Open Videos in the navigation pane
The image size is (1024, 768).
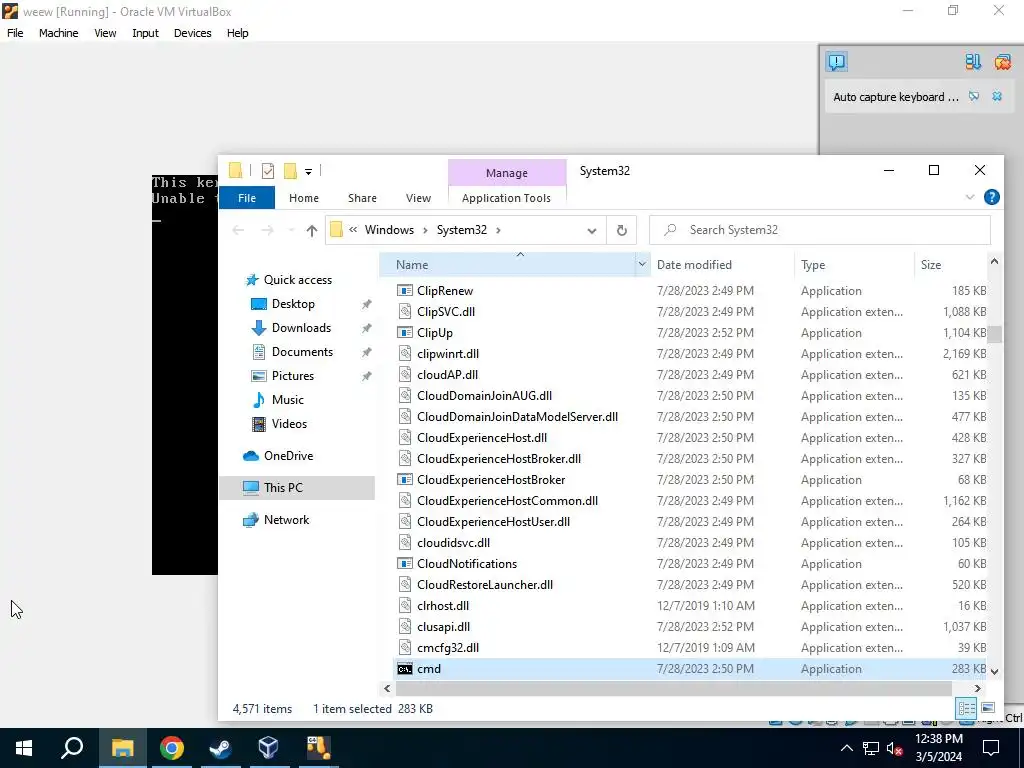click(289, 424)
